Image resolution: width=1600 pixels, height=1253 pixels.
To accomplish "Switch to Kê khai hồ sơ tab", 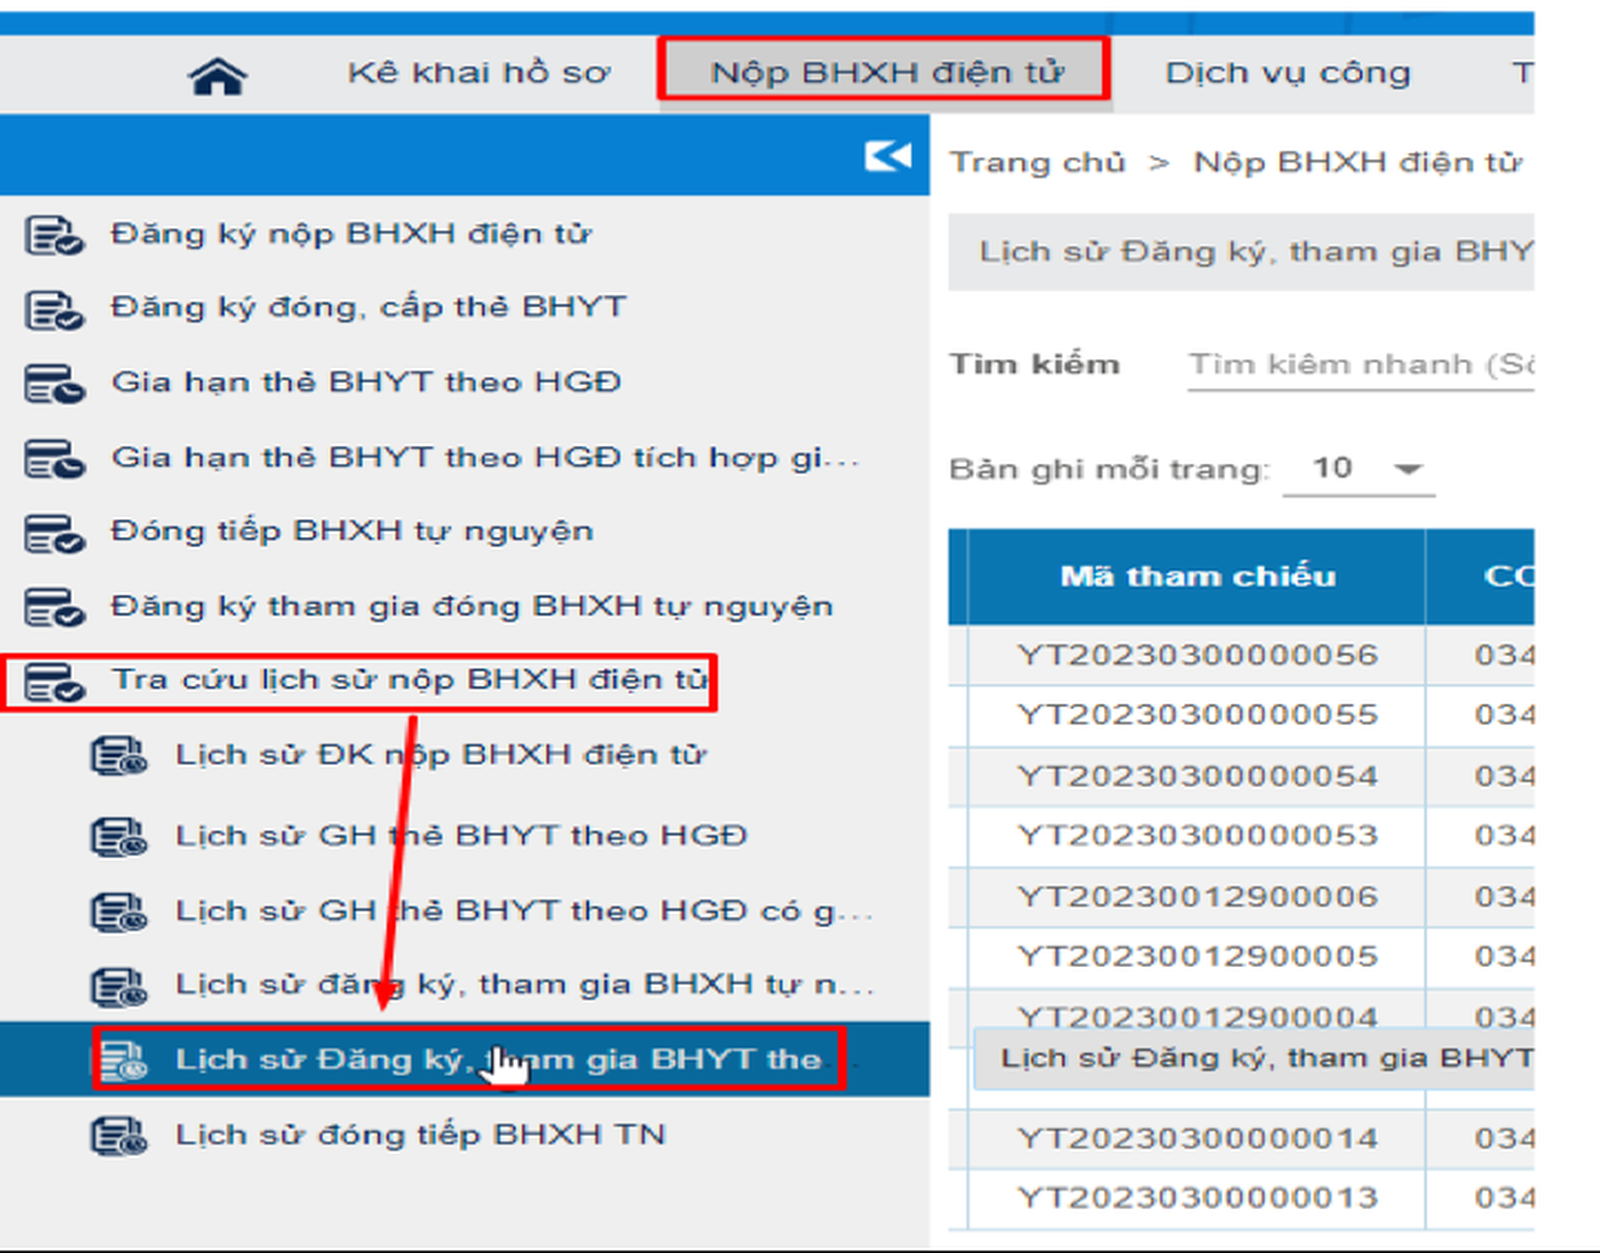I will (478, 73).
